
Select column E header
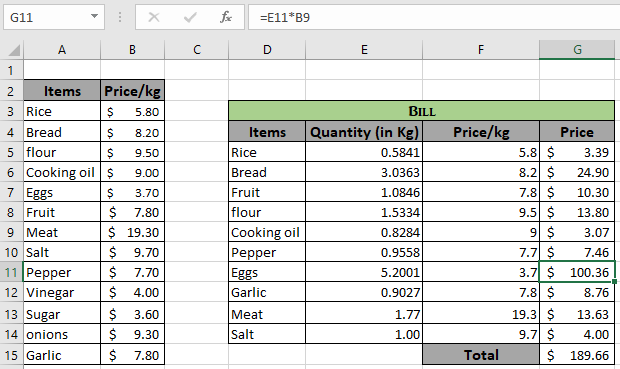click(x=364, y=50)
